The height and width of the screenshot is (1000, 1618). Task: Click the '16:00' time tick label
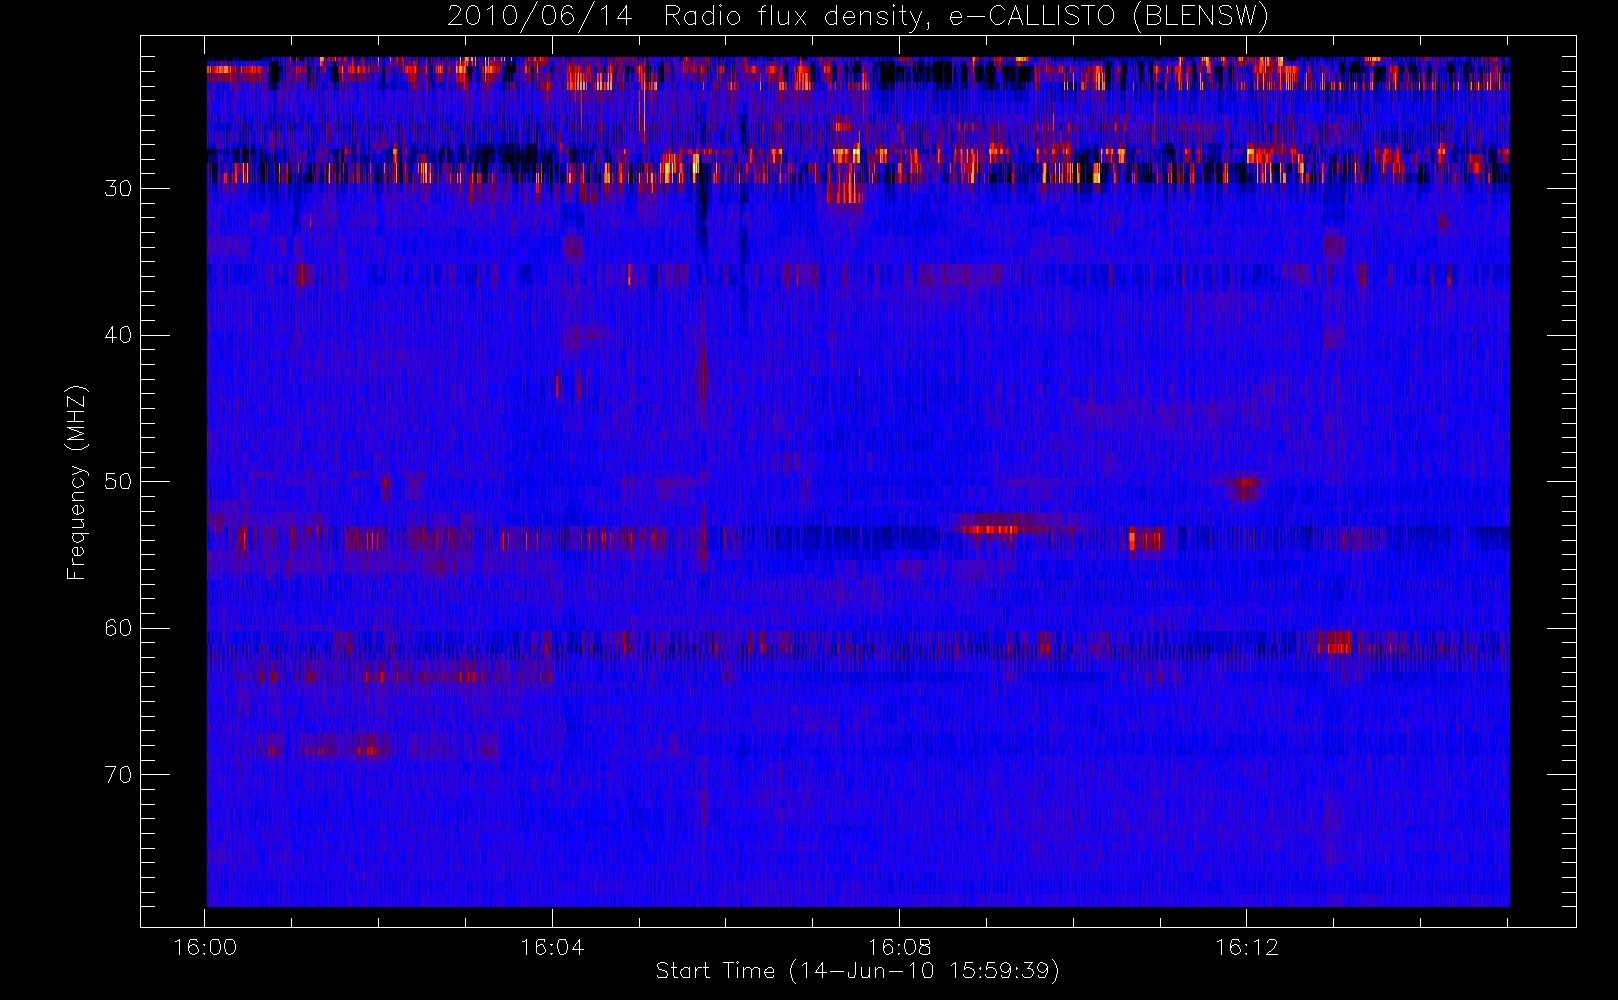205,947
